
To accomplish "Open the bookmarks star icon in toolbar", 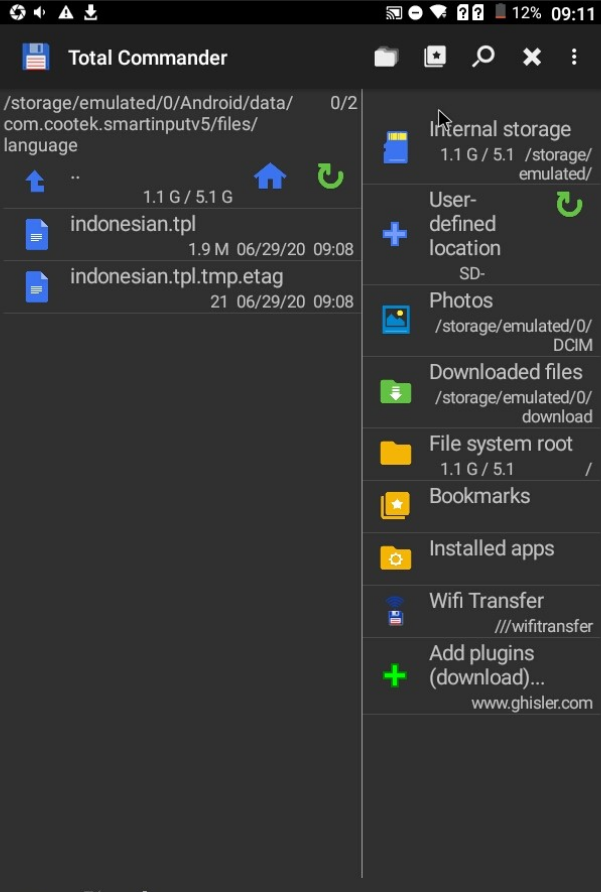I will pos(435,56).
